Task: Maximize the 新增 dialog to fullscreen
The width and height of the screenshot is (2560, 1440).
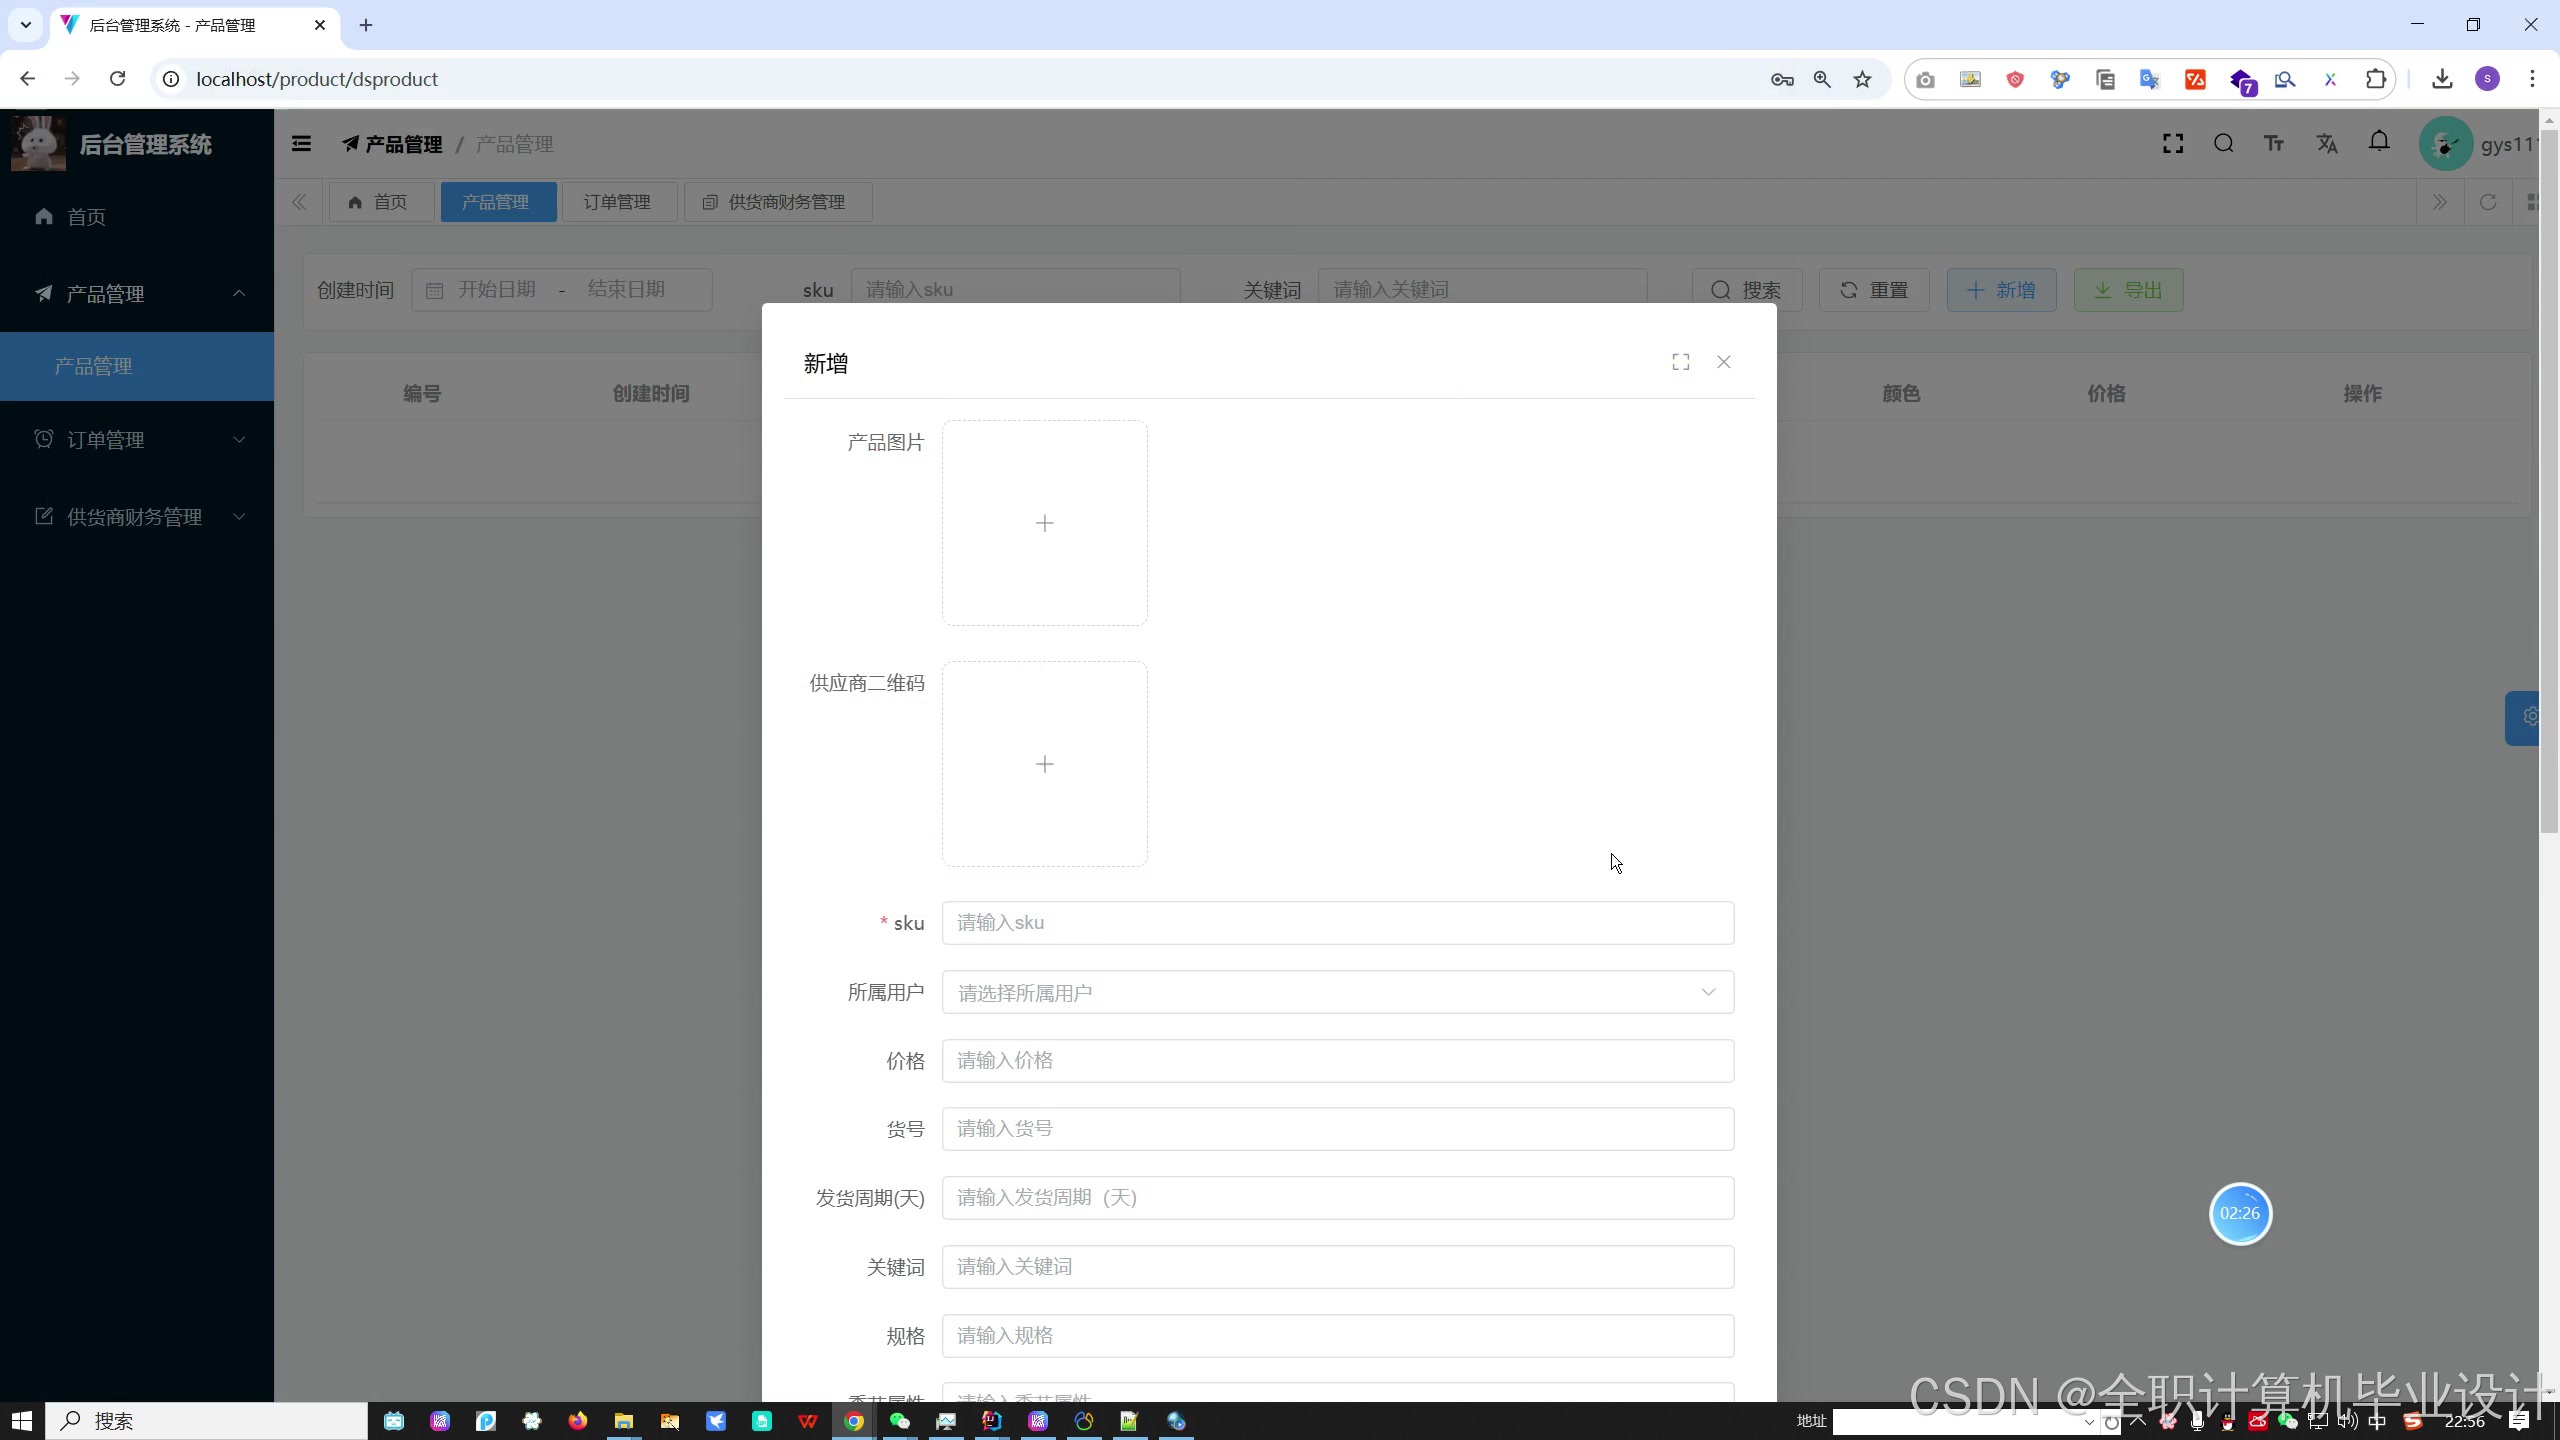Action: point(1680,362)
